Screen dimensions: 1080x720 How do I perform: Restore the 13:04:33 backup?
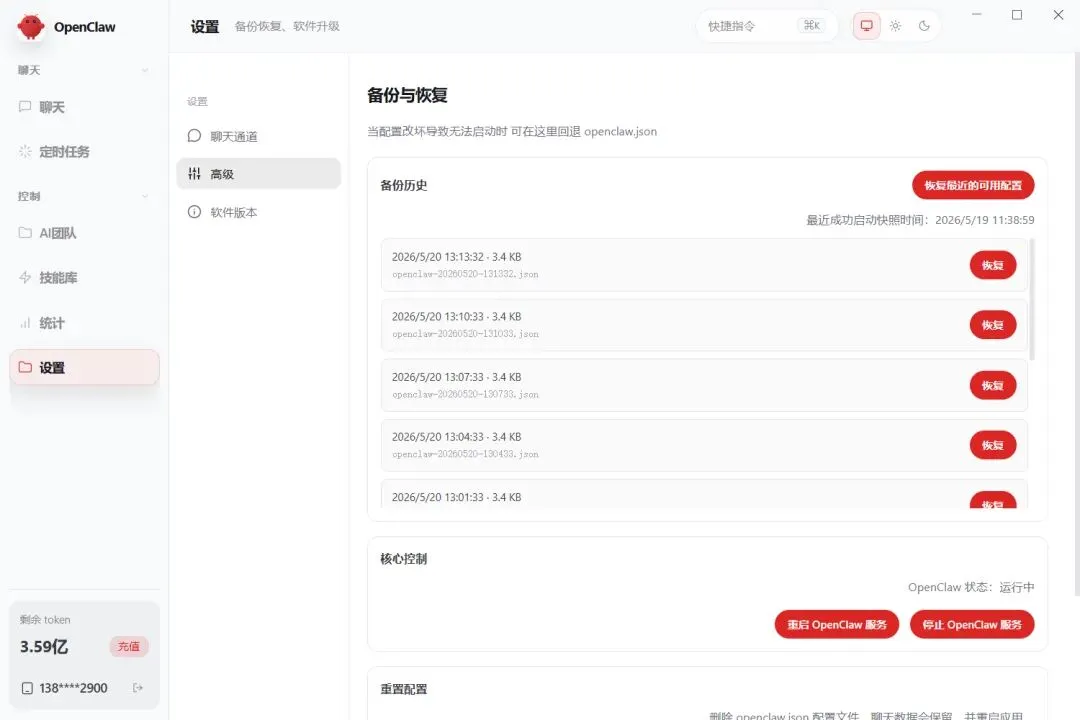point(993,446)
